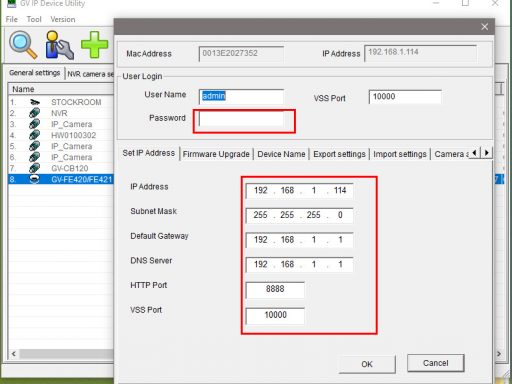This screenshot has width=512, height=384.
Task: Open the Firmware Upgrade tab
Action: 216,154
